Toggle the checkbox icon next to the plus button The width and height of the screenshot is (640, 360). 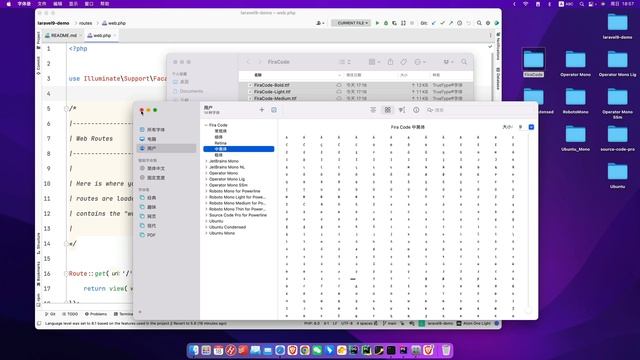(x=274, y=110)
